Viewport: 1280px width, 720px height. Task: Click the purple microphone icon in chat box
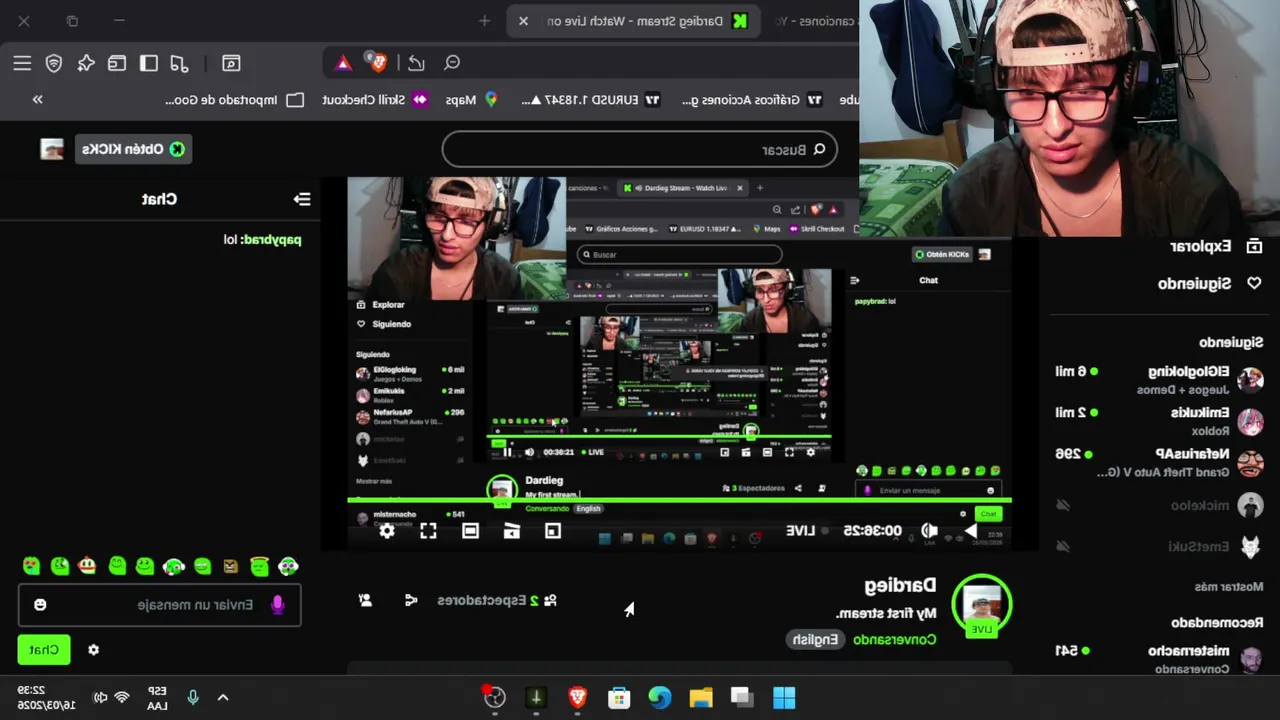tap(278, 605)
